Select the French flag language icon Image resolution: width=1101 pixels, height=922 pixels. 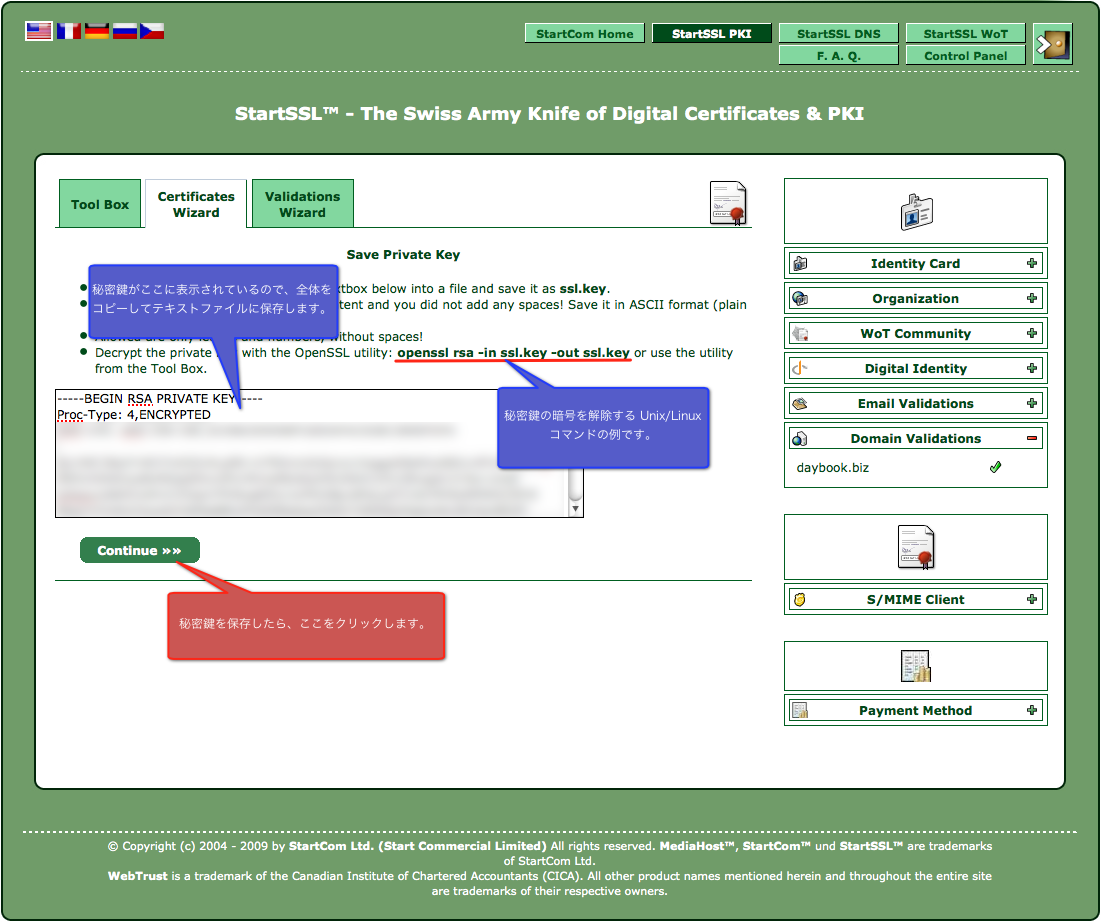pos(69,31)
